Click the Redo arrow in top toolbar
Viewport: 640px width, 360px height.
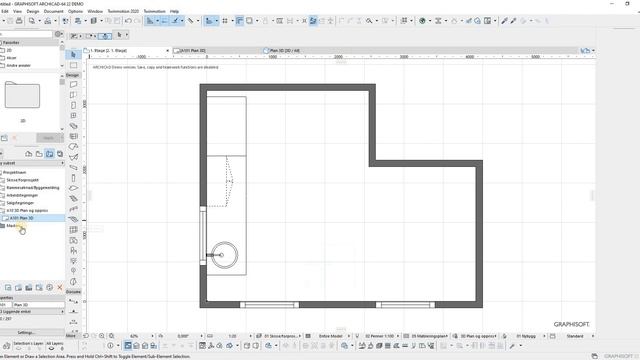(x=138, y=20)
